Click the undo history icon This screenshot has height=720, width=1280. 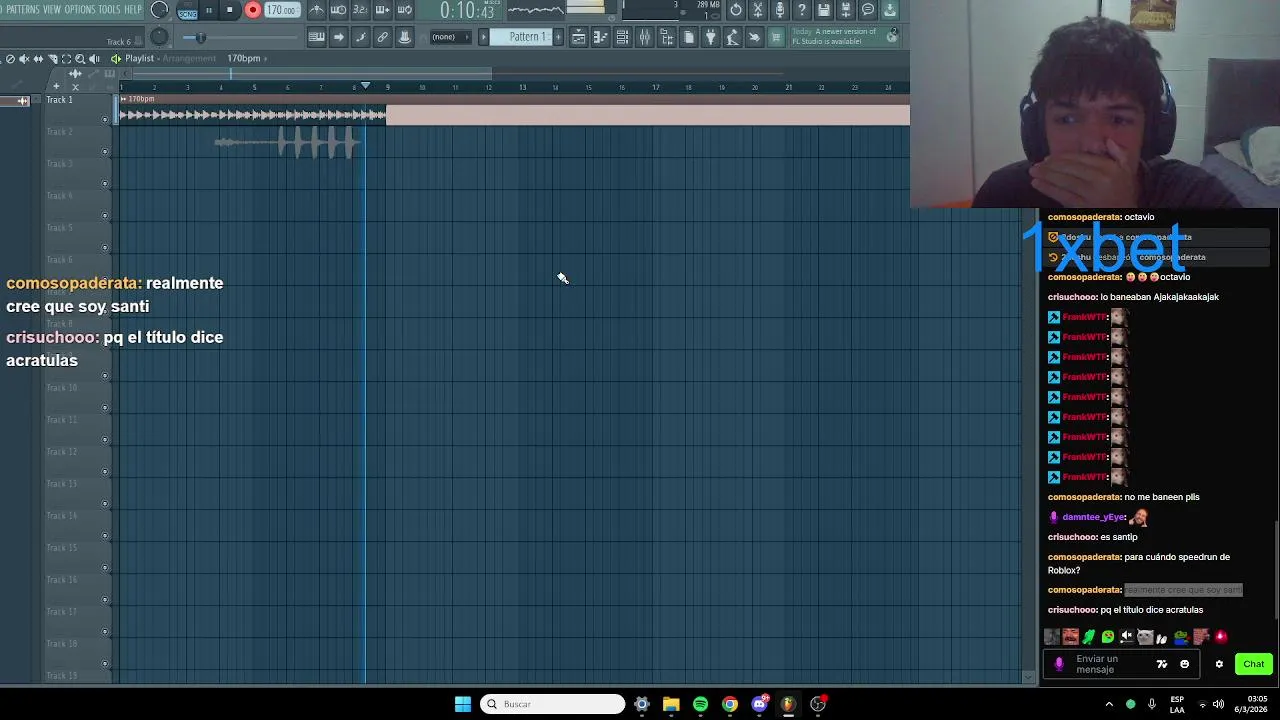coord(736,10)
